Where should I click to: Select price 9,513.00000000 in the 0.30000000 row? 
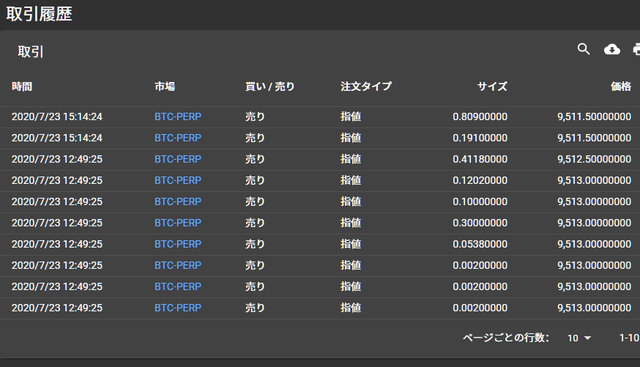click(x=594, y=223)
